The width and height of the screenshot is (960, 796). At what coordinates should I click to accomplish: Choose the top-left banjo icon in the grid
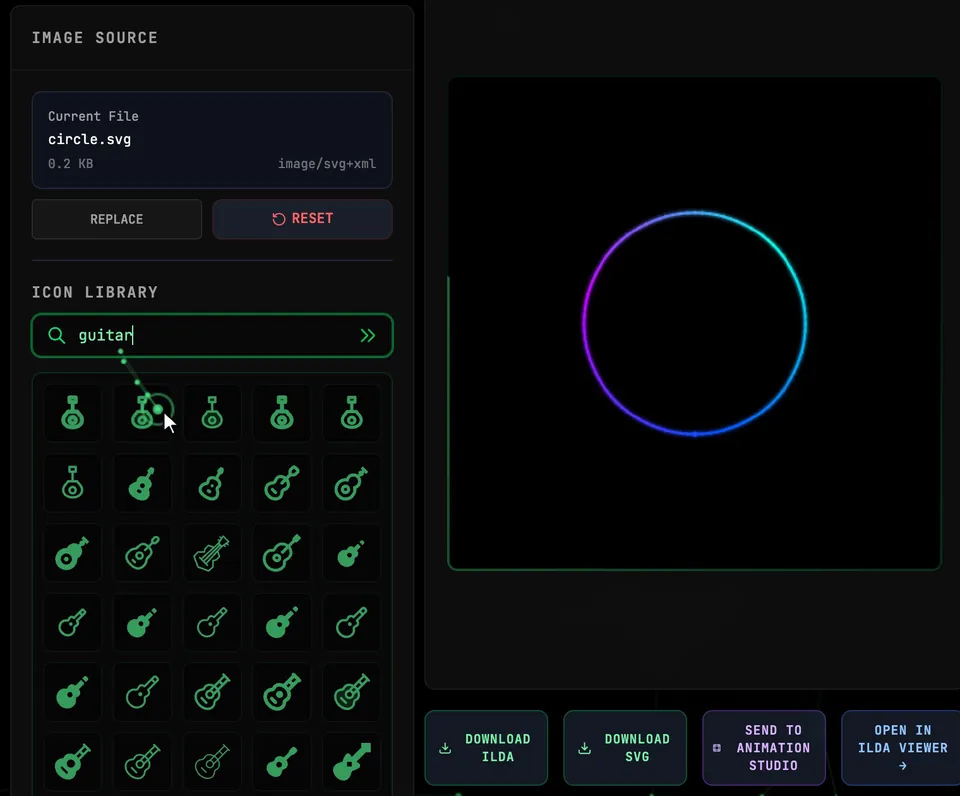[x=72, y=412]
